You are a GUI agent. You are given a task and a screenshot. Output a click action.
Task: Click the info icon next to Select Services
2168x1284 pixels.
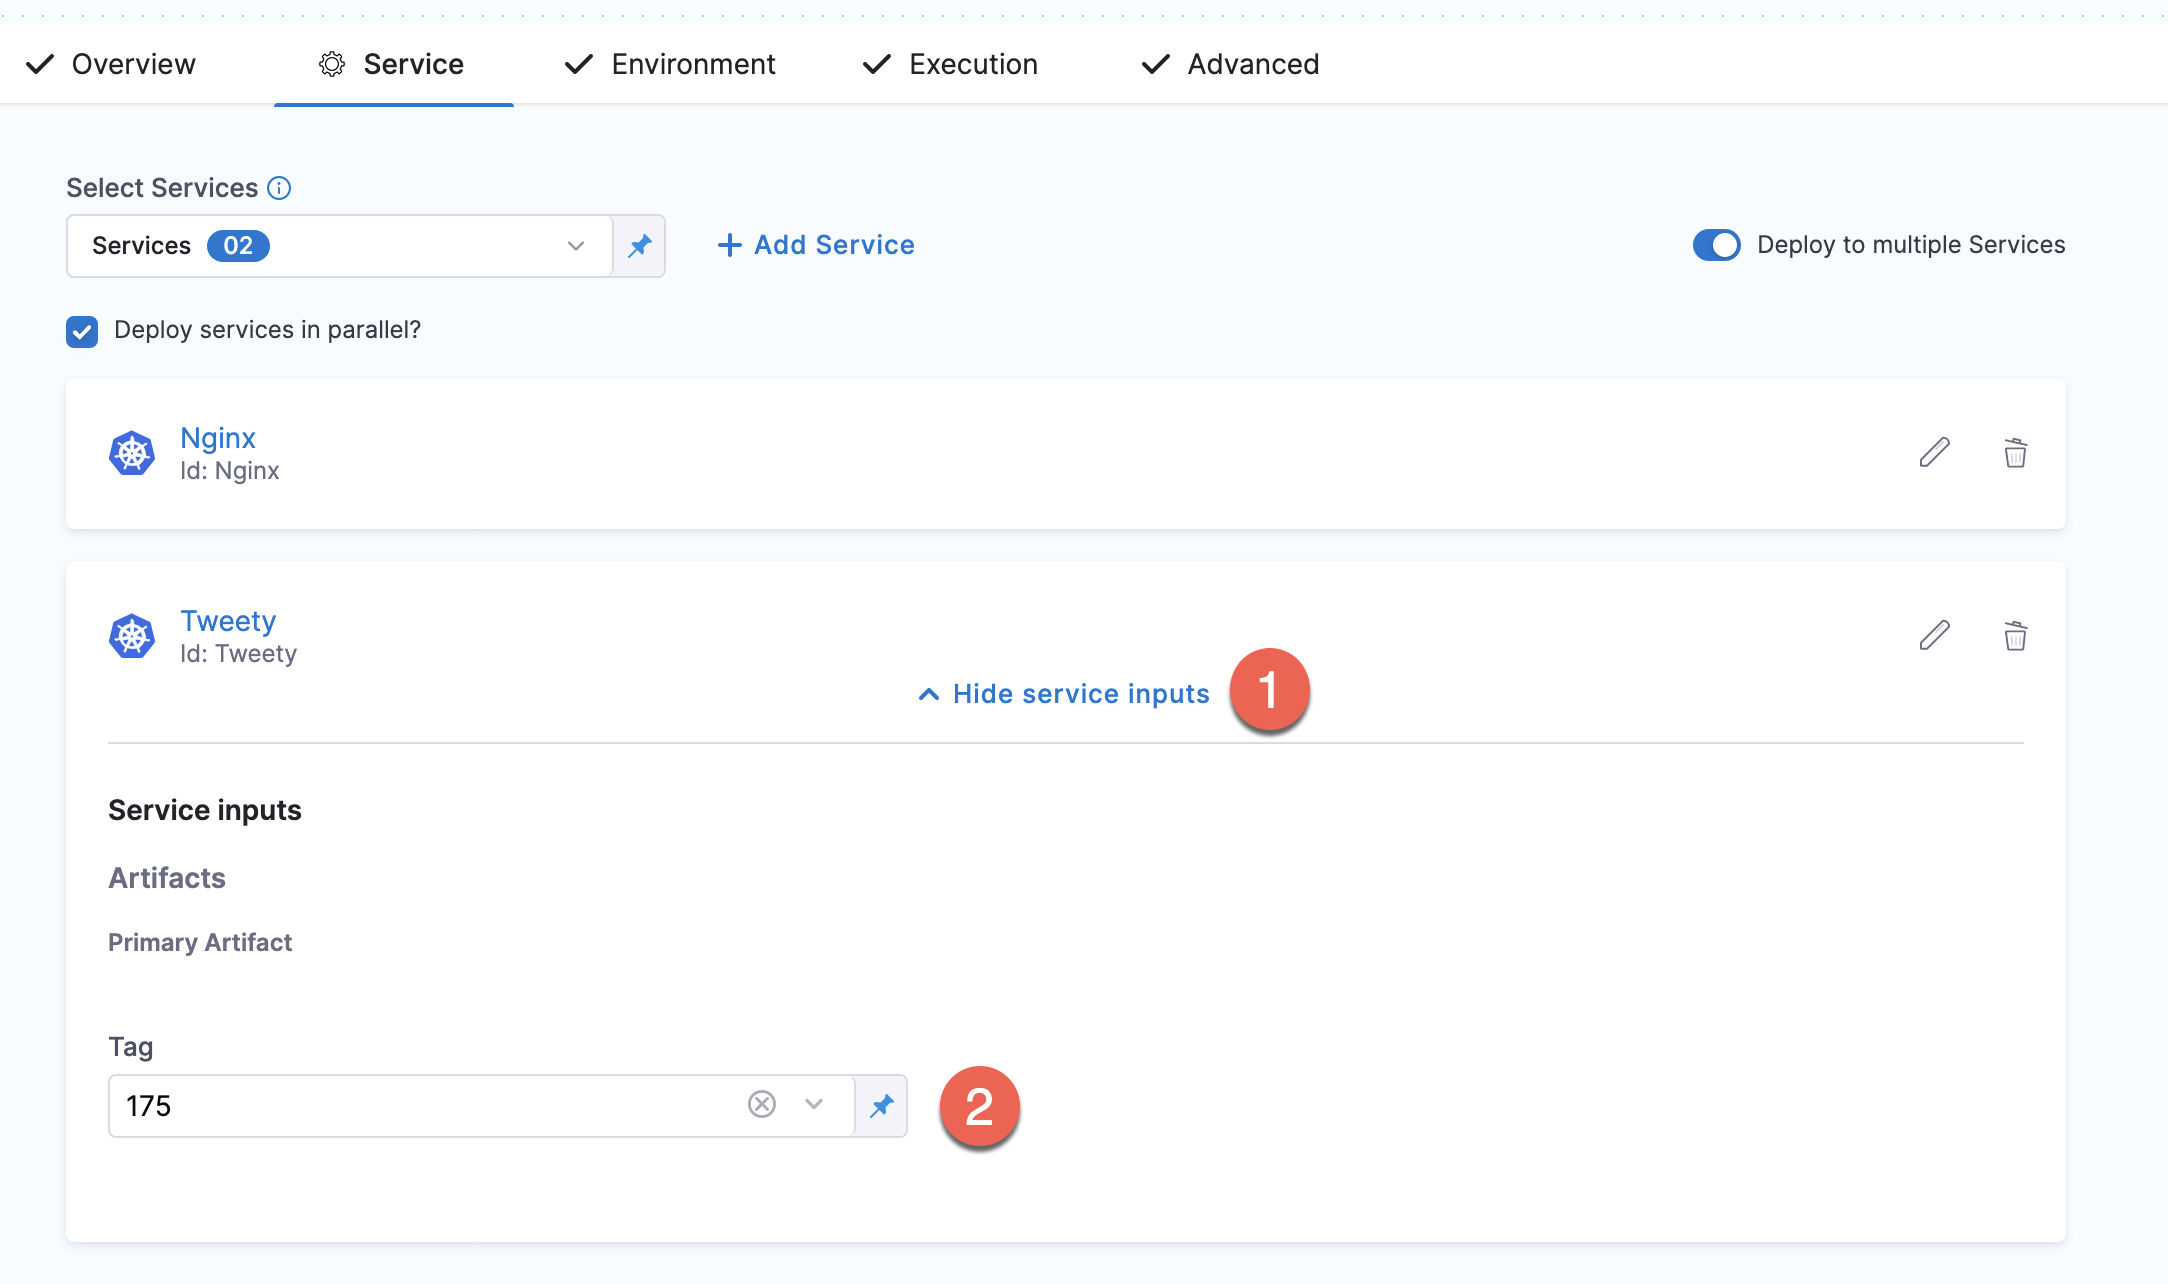point(280,188)
